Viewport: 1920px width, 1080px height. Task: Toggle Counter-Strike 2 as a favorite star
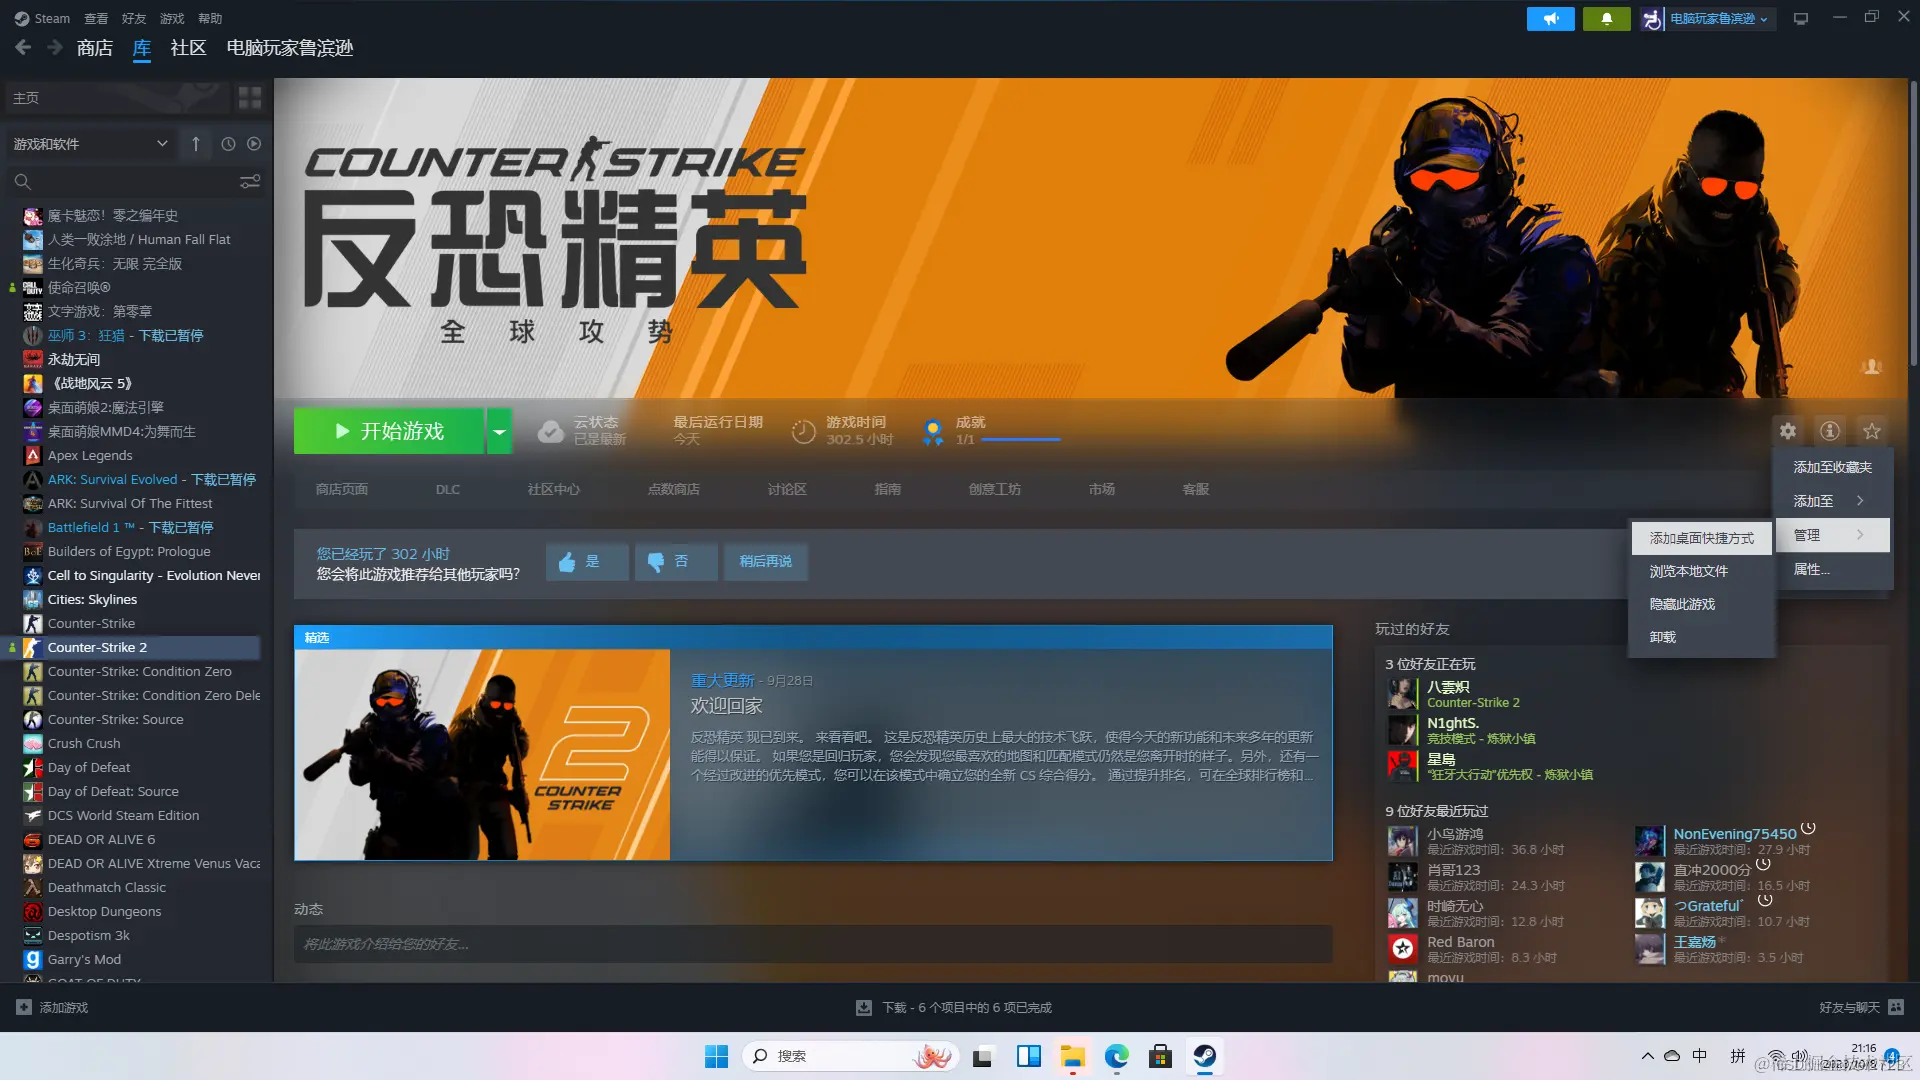[1872, 431]
